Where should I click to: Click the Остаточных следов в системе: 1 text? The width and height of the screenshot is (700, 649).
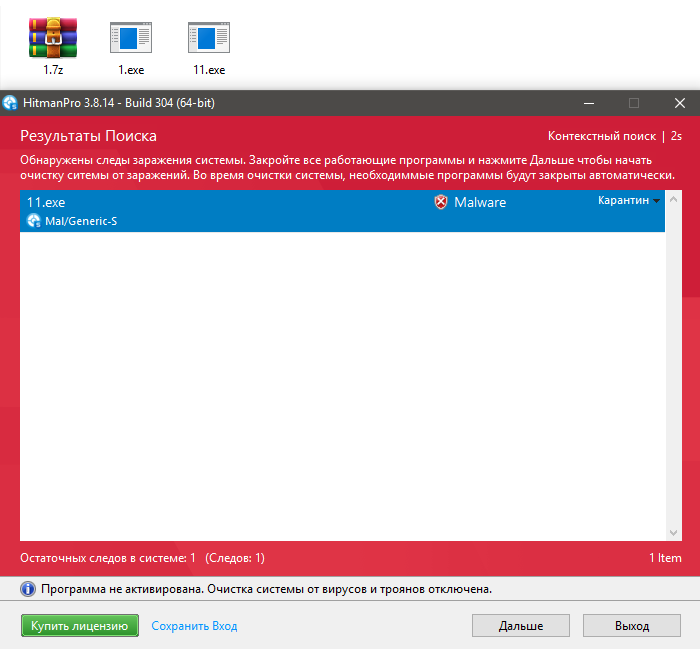[108, 558]
